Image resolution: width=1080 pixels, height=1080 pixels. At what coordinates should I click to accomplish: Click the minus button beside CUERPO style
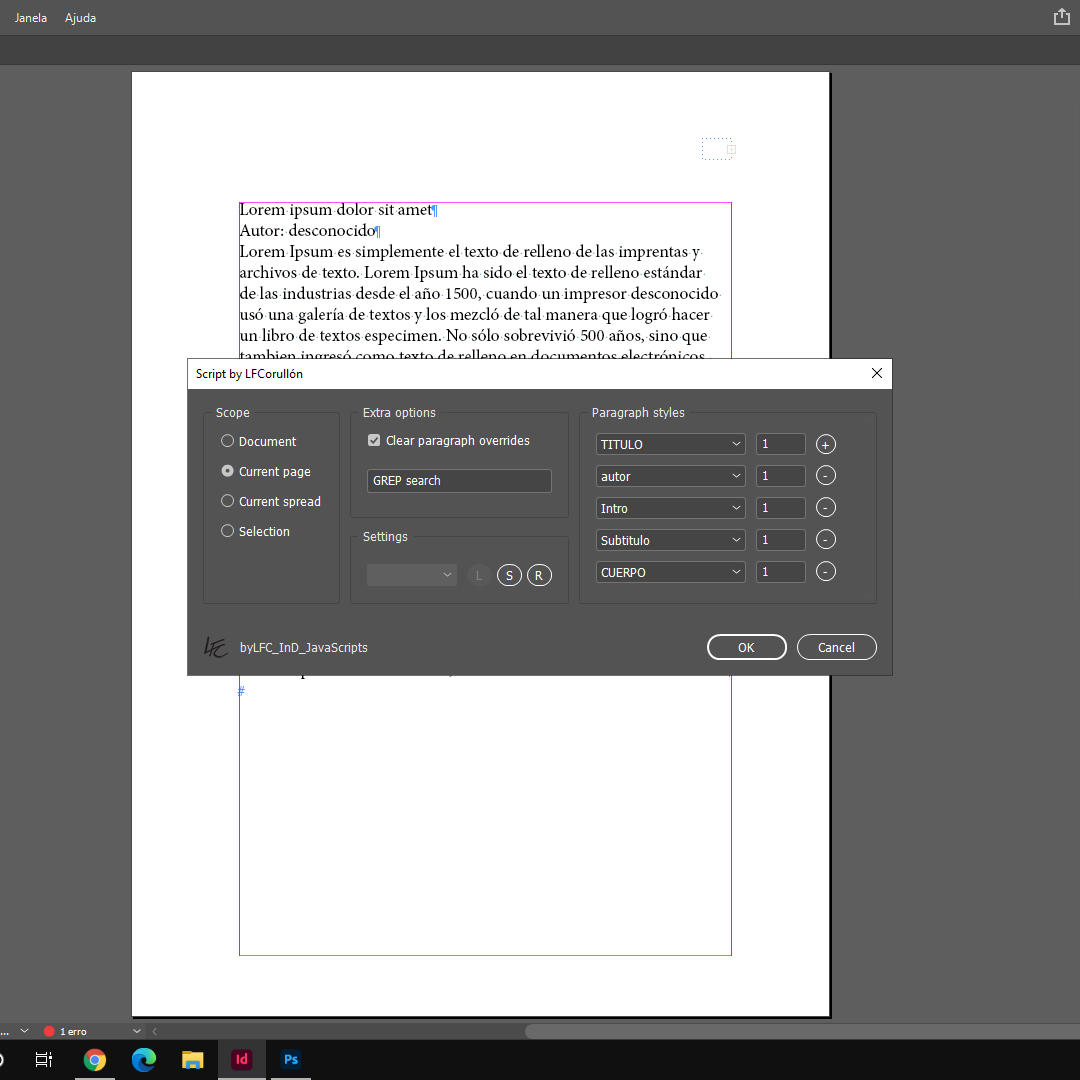(x=826, y=572)
